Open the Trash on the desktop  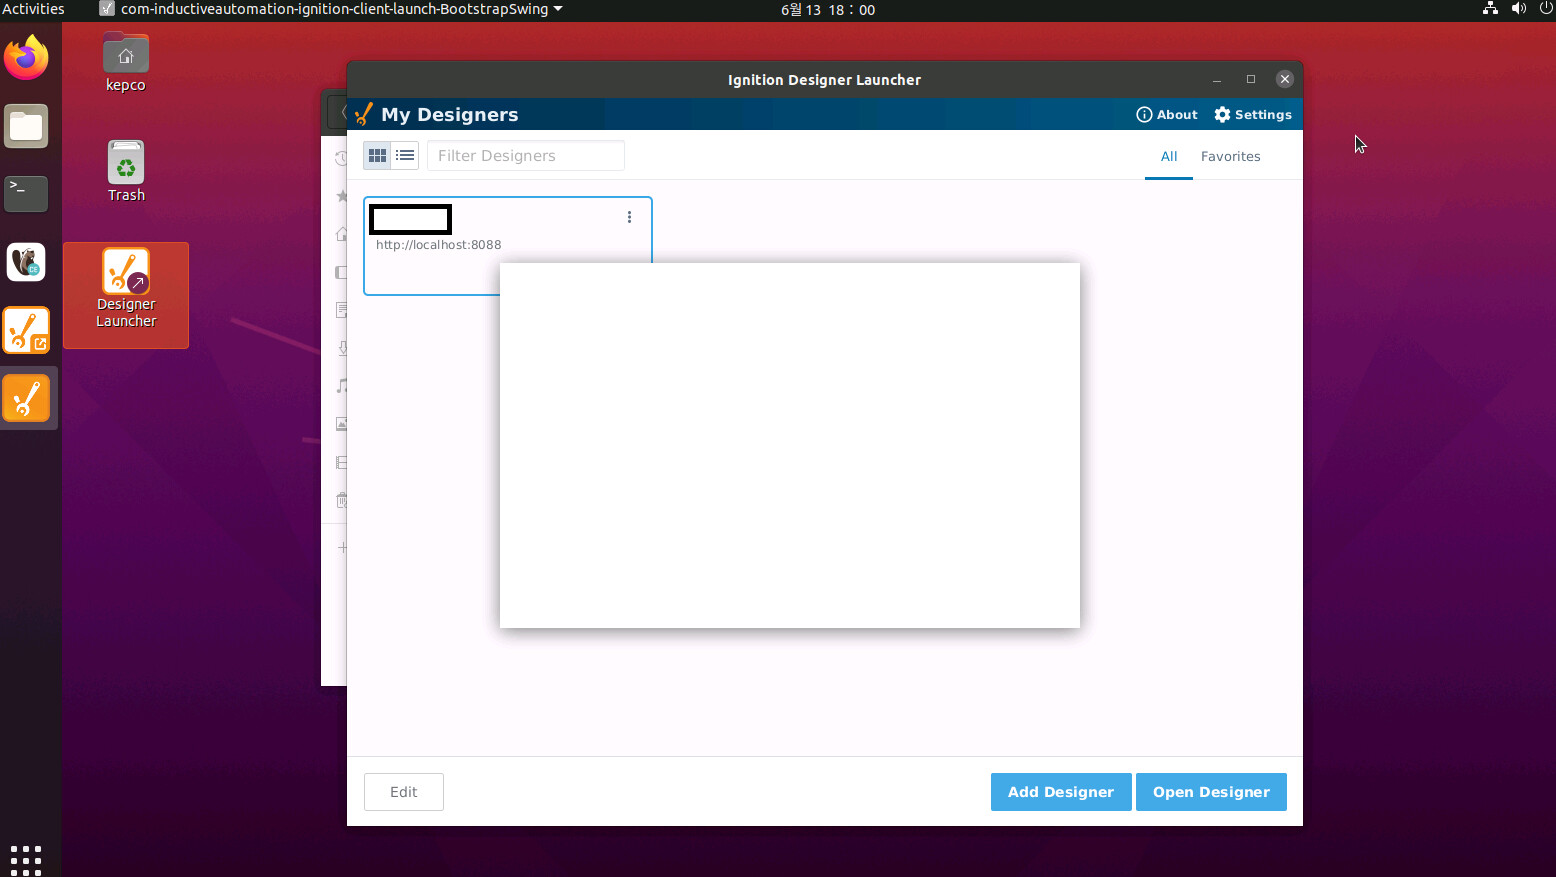pyautogui.click(x=126, y=171)
